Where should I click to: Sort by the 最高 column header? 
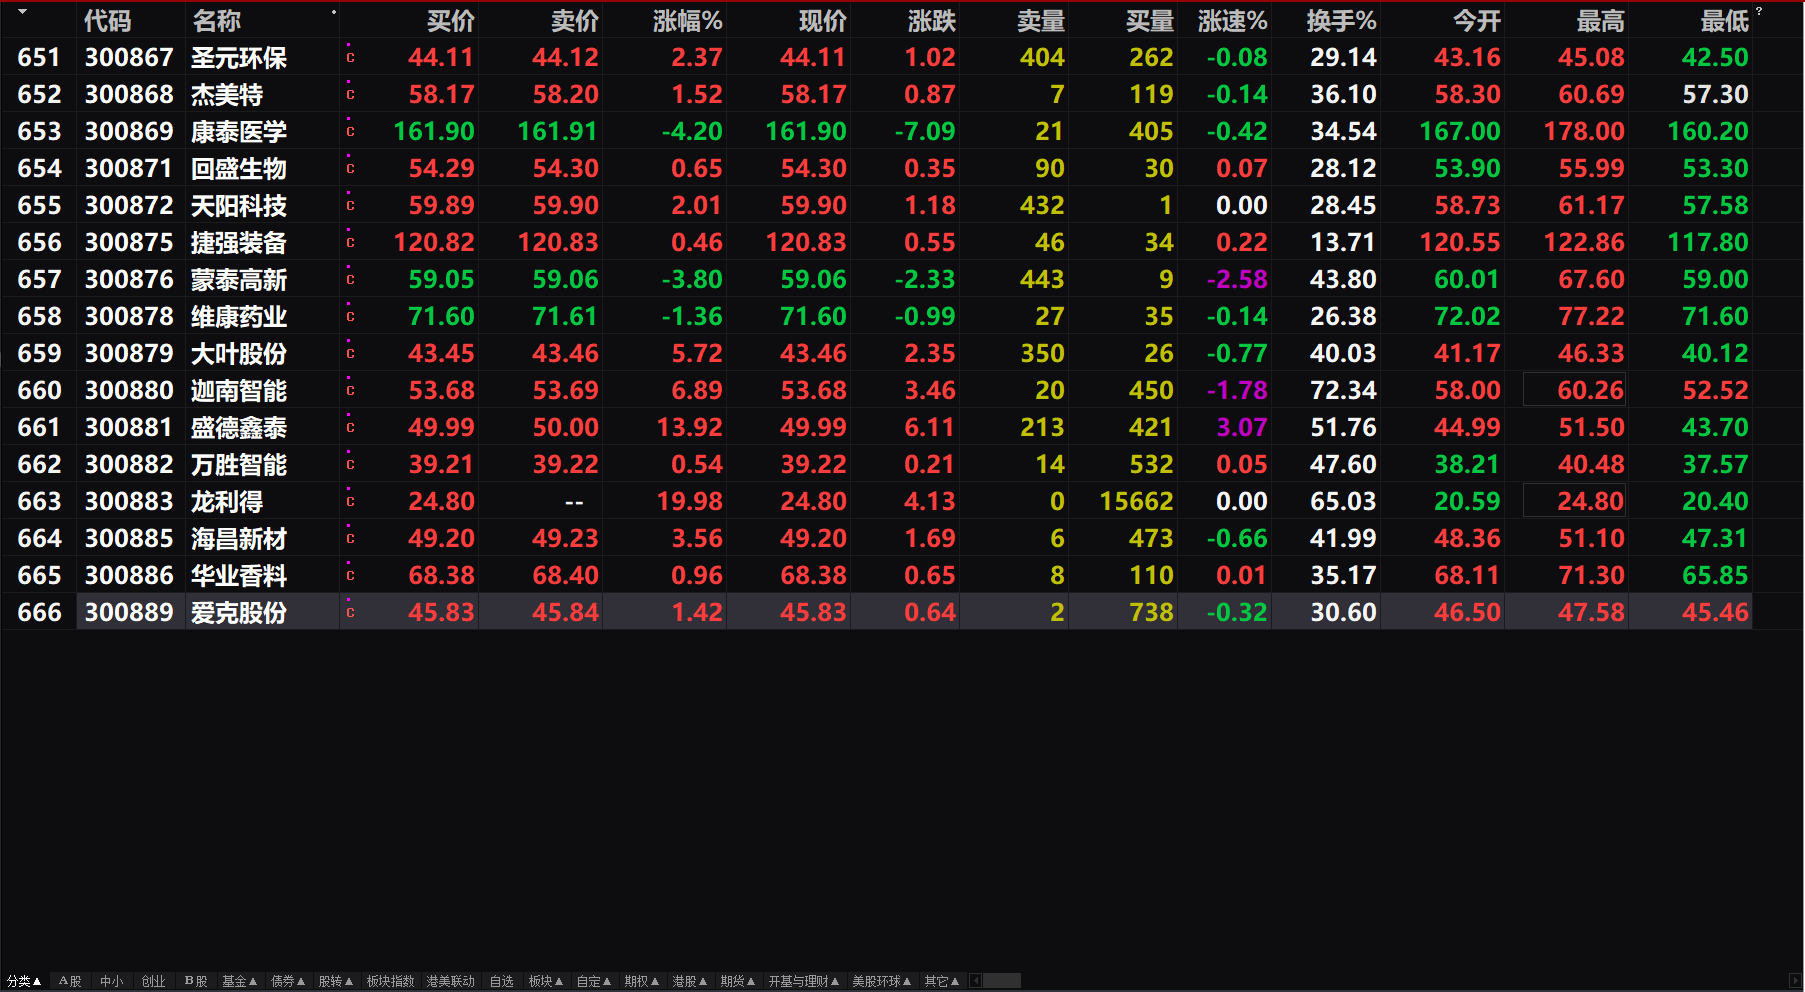click(x=1601, y=21)
